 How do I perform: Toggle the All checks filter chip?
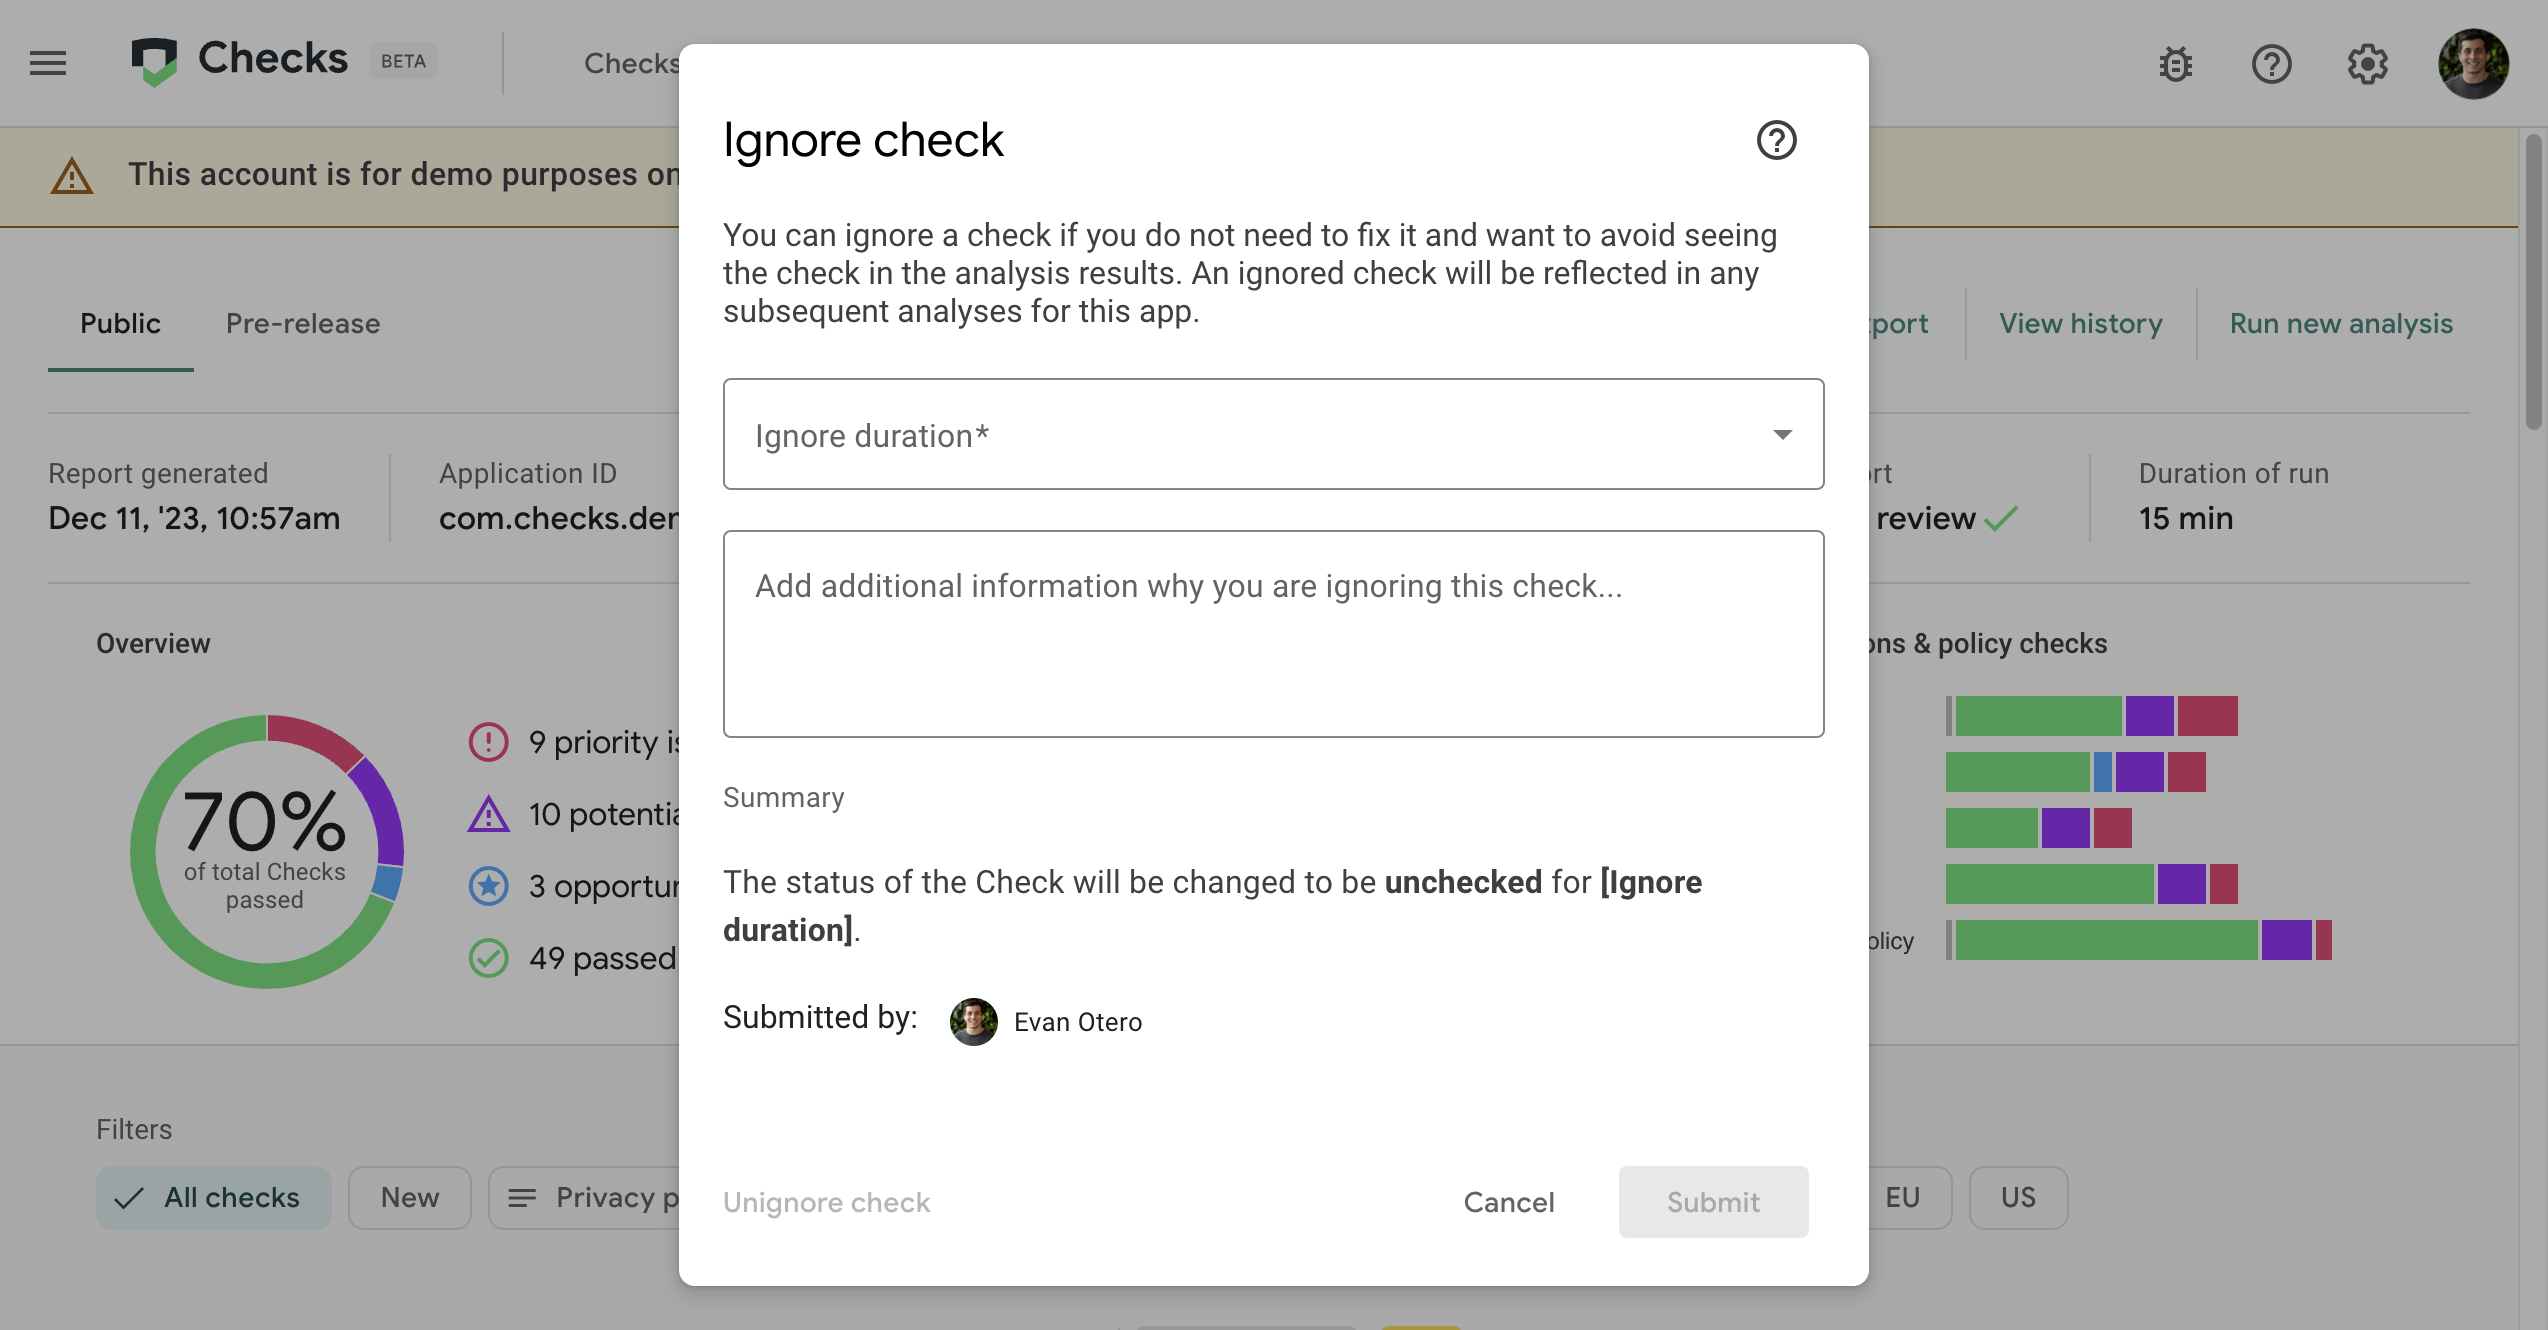coord(213,1197)
